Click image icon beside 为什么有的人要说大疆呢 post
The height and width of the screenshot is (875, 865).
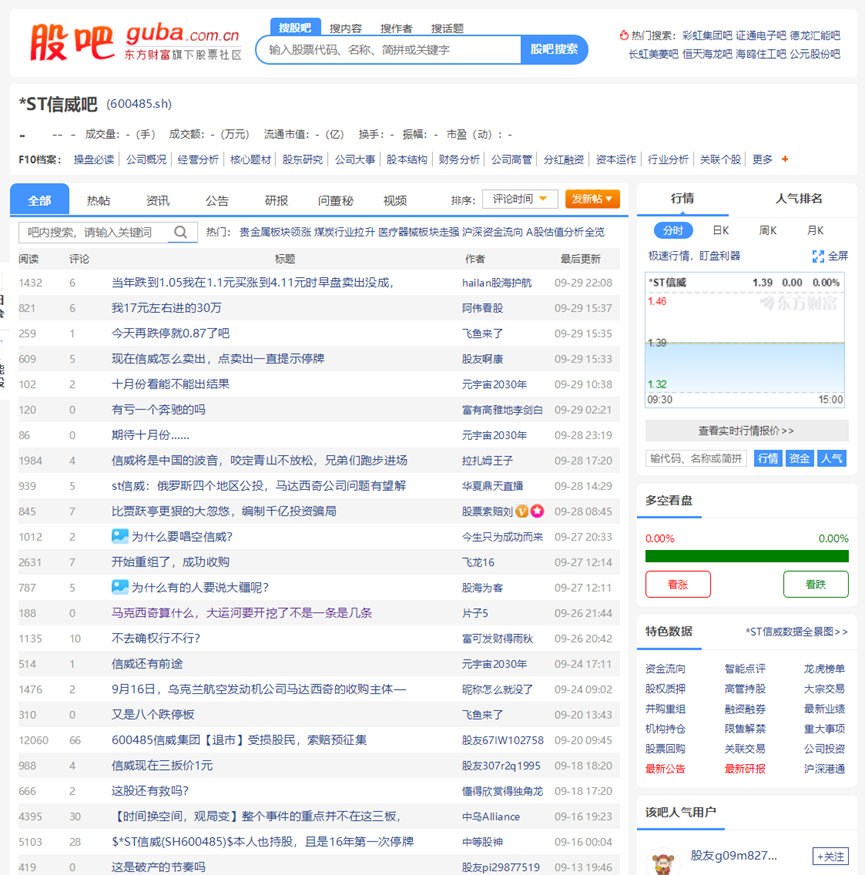120,587
